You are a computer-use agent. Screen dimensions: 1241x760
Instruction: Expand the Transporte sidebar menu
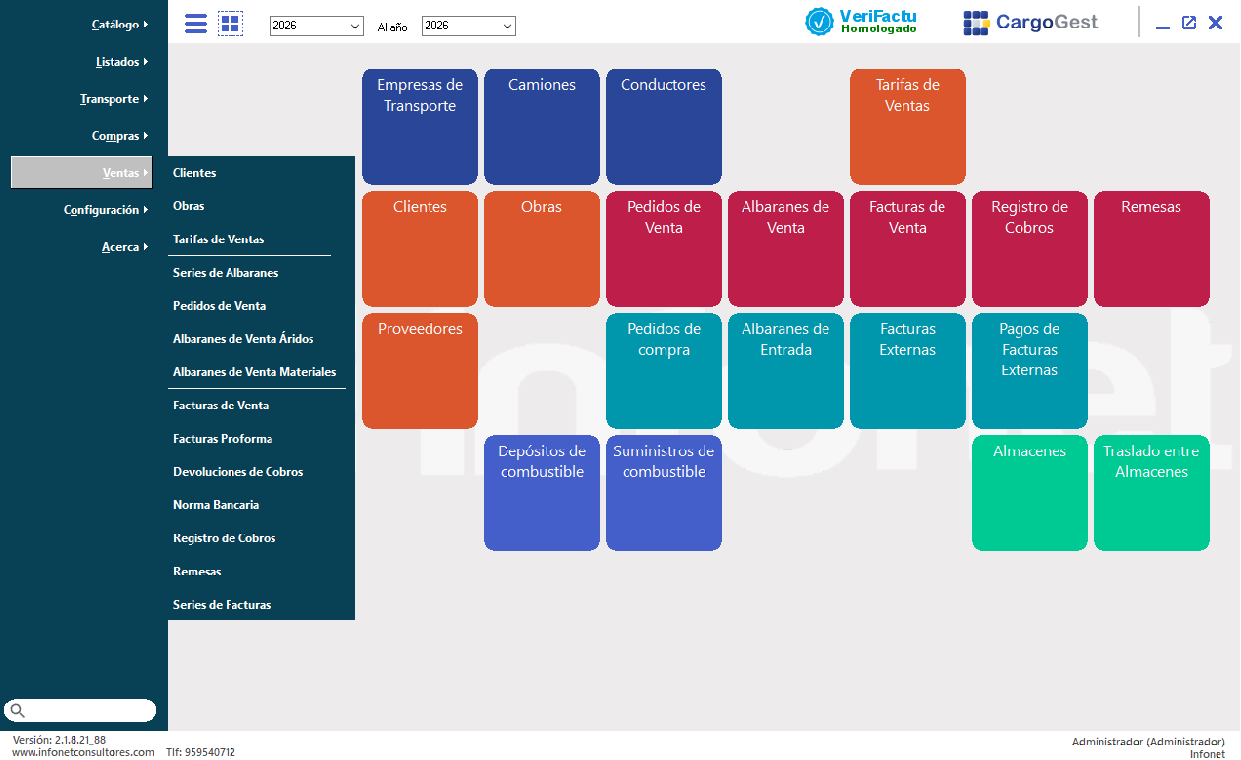(113, 99)
